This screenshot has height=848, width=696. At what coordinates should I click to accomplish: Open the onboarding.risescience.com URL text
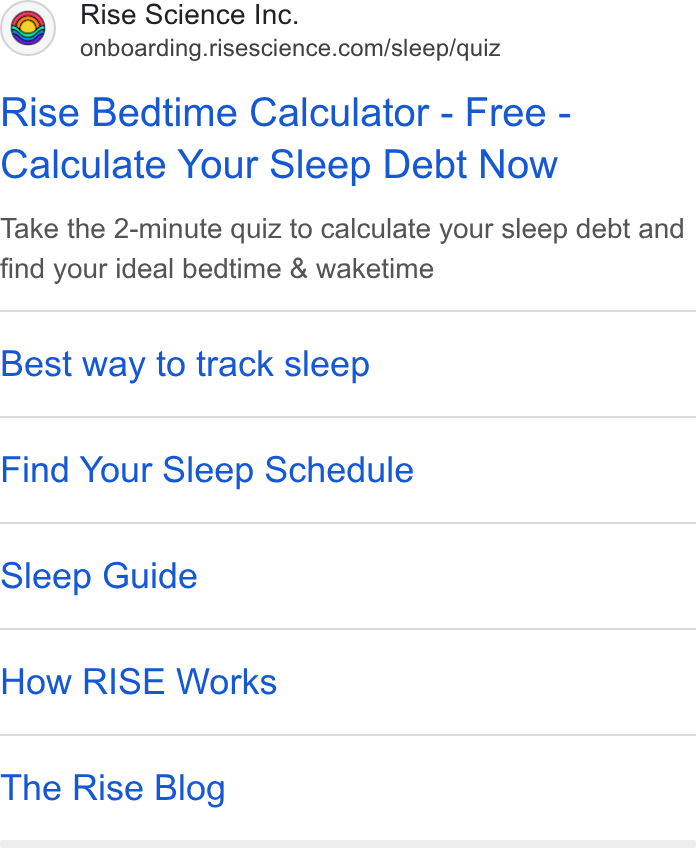pos(290,48)
